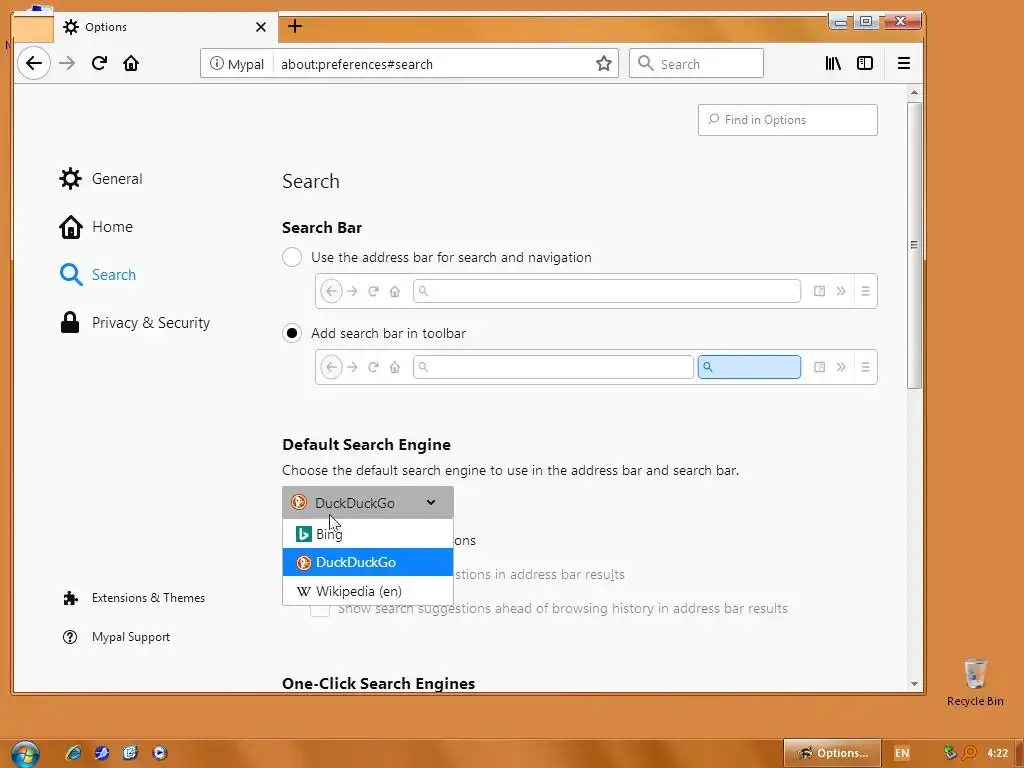Screen dimensions: 1024x768
Task: Click the Find in Options field
Action: tap(788, 120)
